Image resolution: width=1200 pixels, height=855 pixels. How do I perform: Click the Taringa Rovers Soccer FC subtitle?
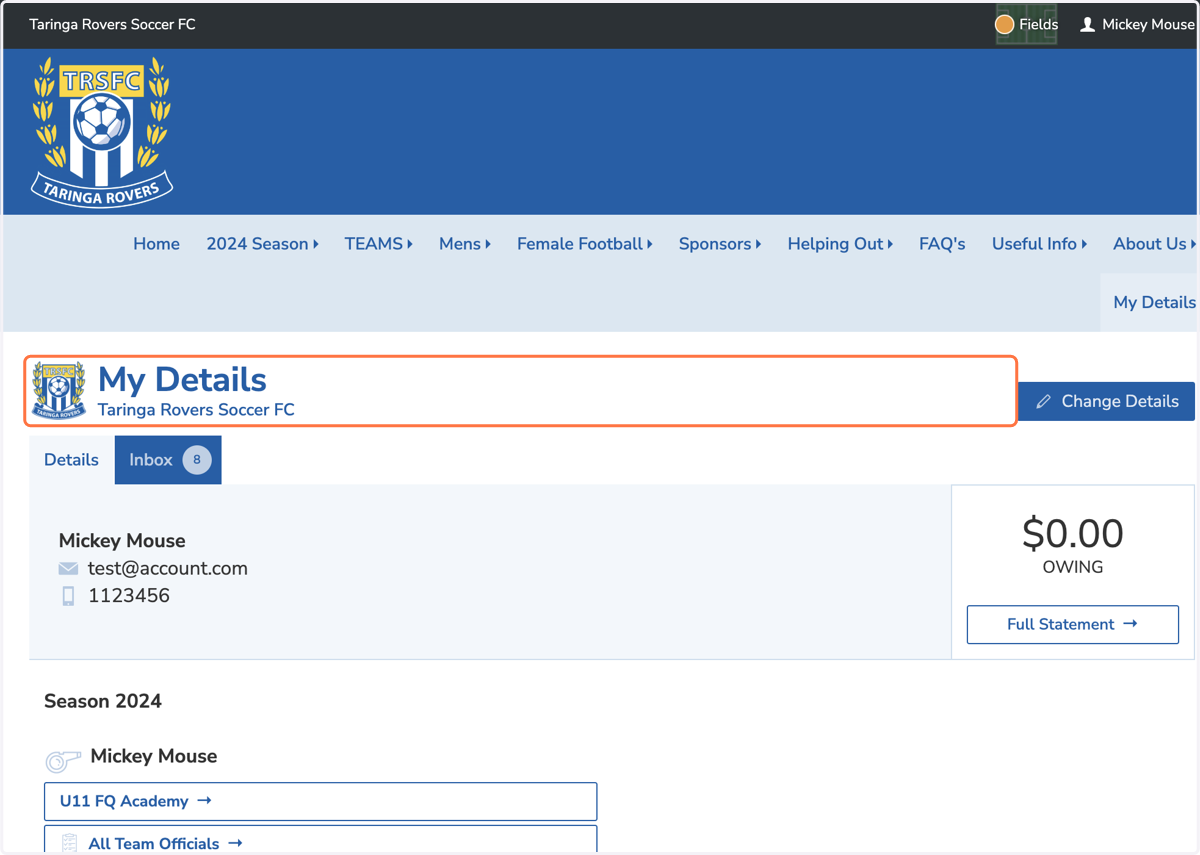click(x=196, y=410)
